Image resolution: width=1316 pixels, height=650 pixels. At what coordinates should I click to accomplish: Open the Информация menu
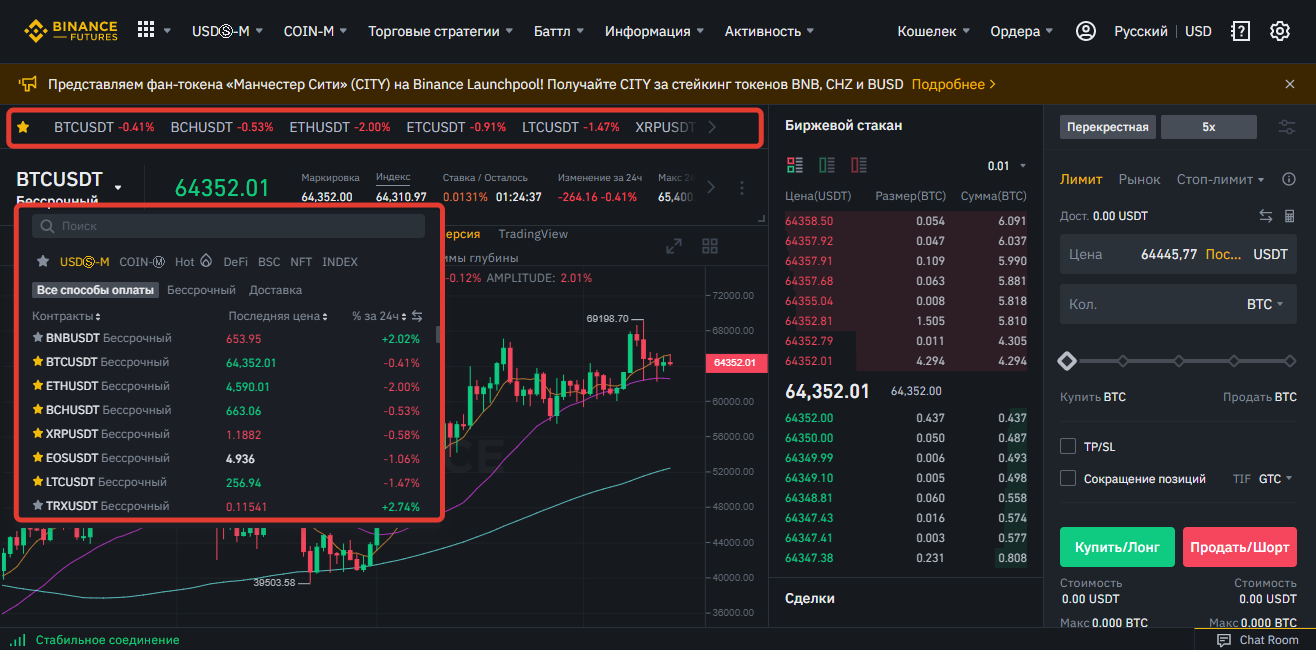(x=654, y=31)
